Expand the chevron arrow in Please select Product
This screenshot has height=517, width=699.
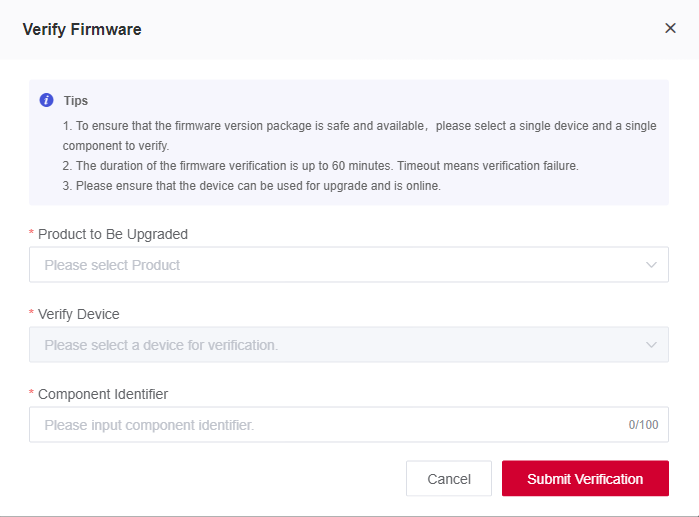pyautogui.click(x=651, y=265)
